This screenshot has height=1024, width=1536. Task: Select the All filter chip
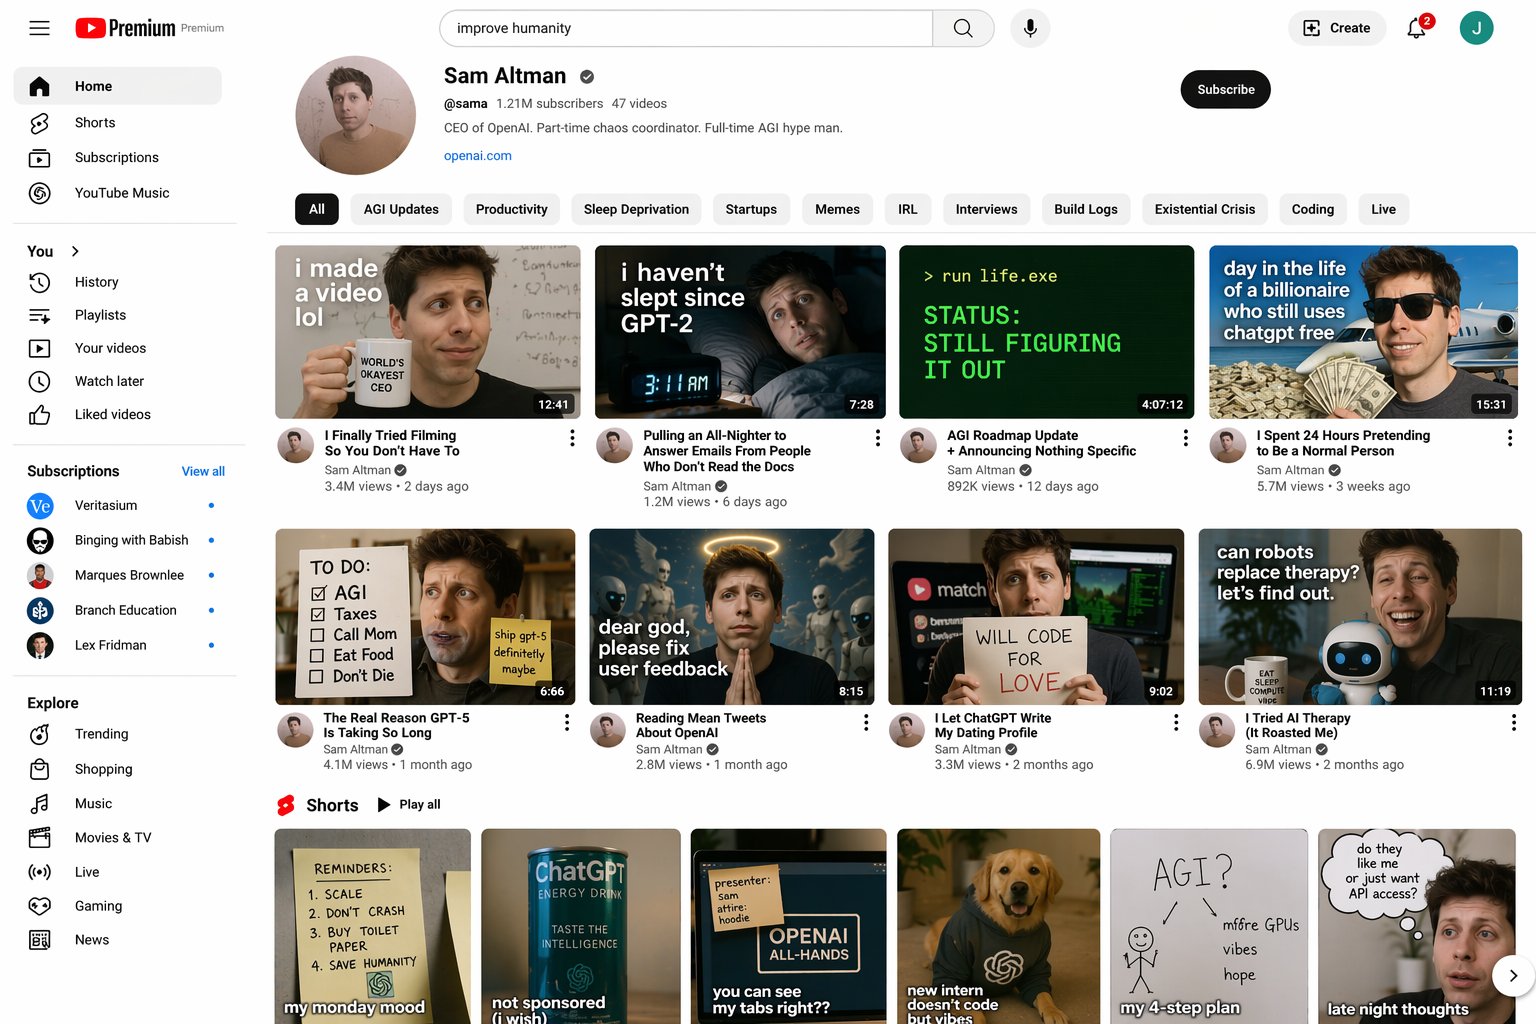[x=316, y=209]
